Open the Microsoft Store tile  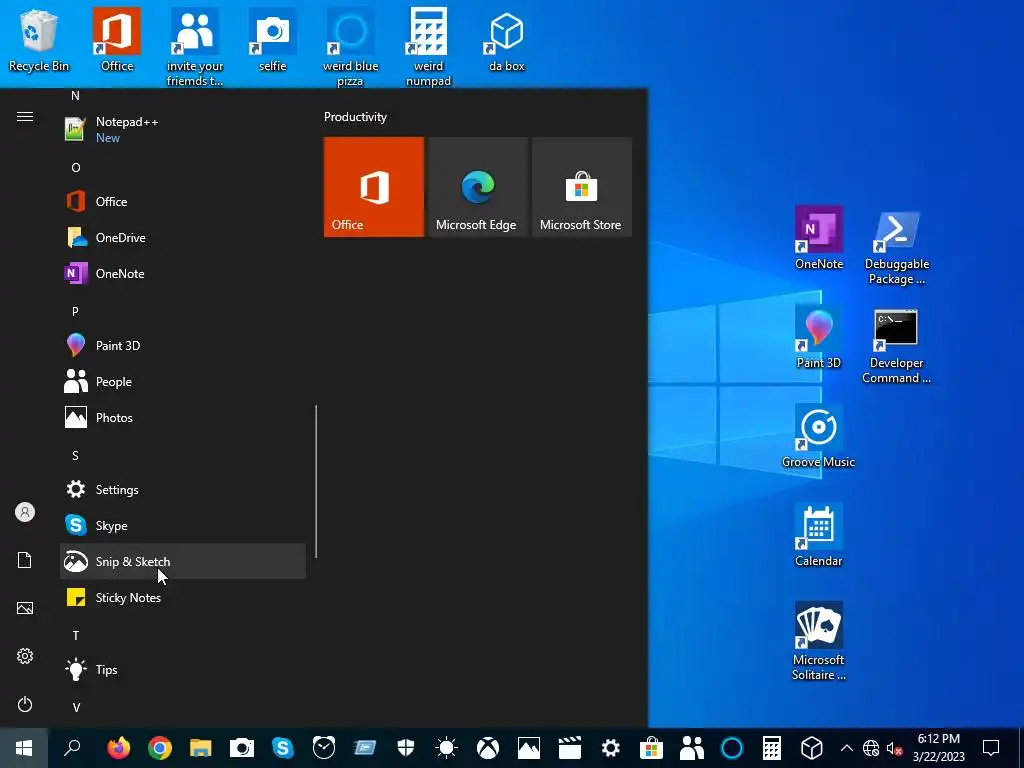[x=582, y=187]
